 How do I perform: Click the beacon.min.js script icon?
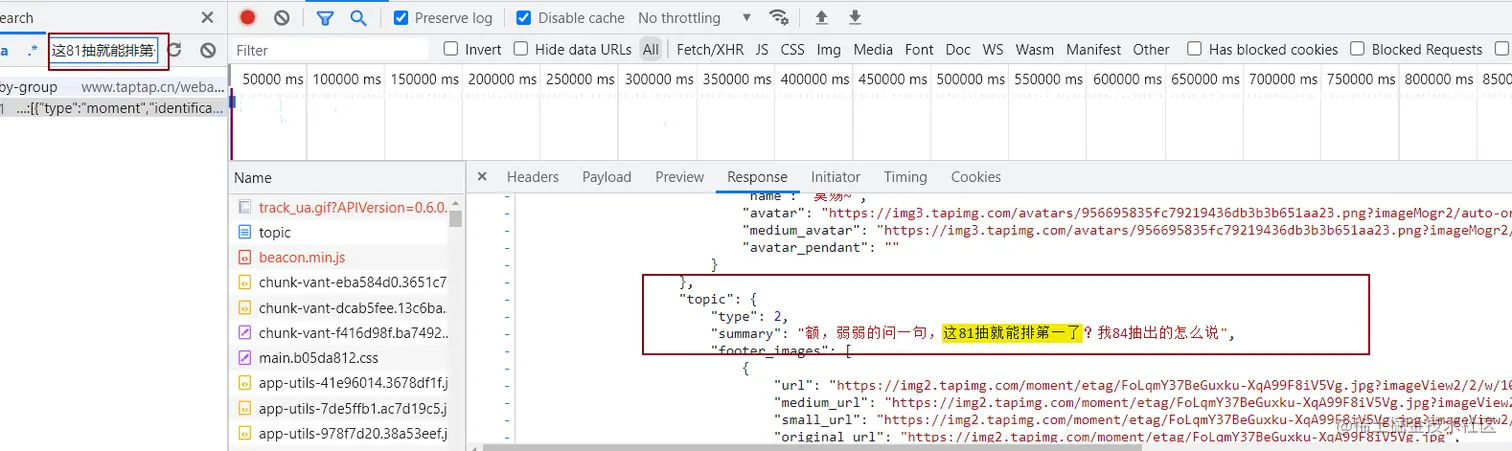pos(245,257)
